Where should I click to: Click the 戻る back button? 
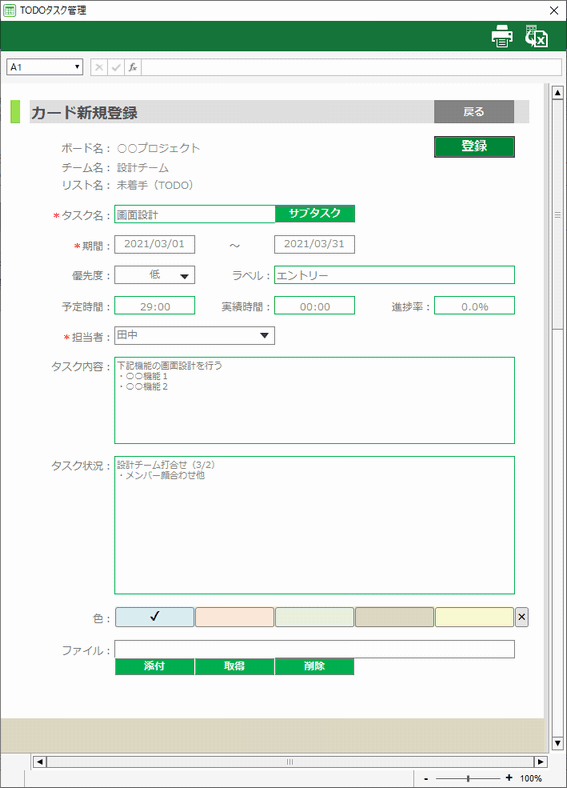coord(474,112)
